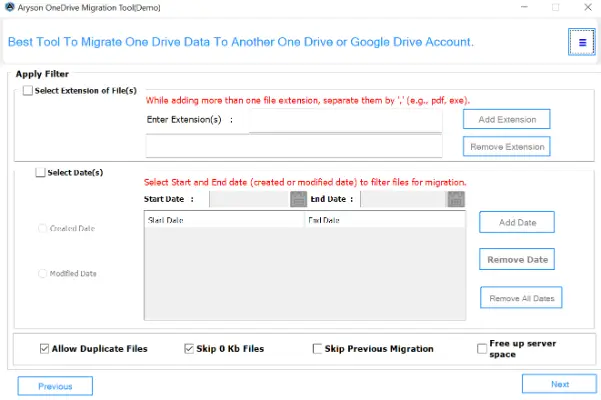Click the red Start and End date hint

[x=305, y=182]
